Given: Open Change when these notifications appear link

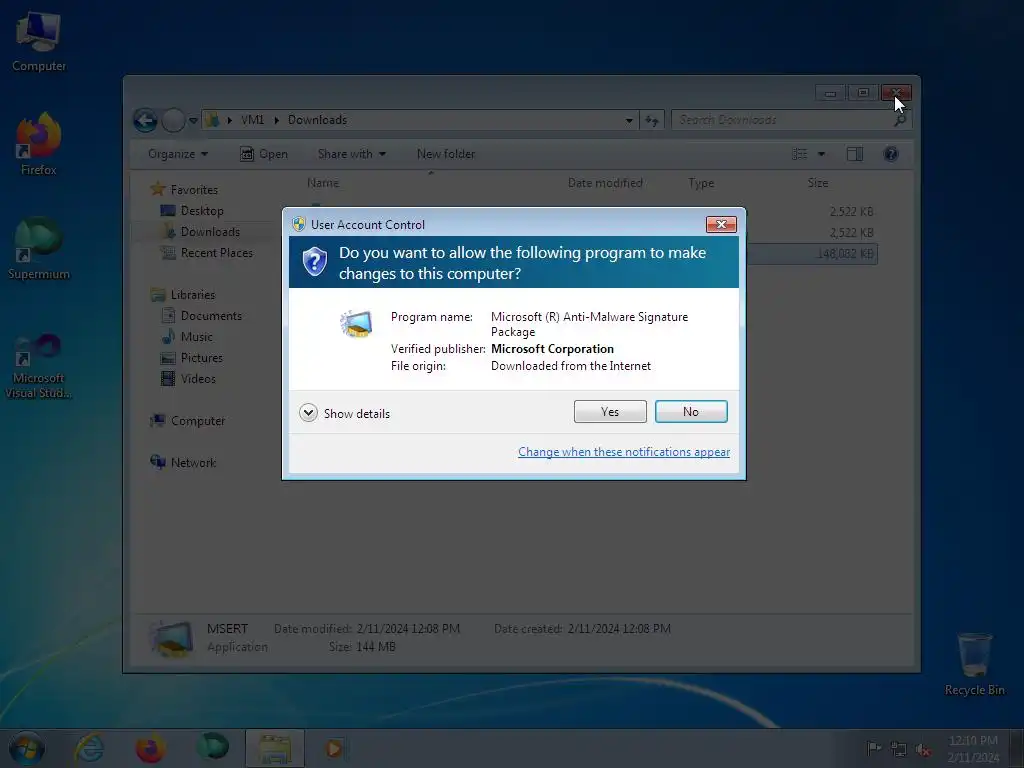Looking at the screenshot, I should (x=624, y=452).
